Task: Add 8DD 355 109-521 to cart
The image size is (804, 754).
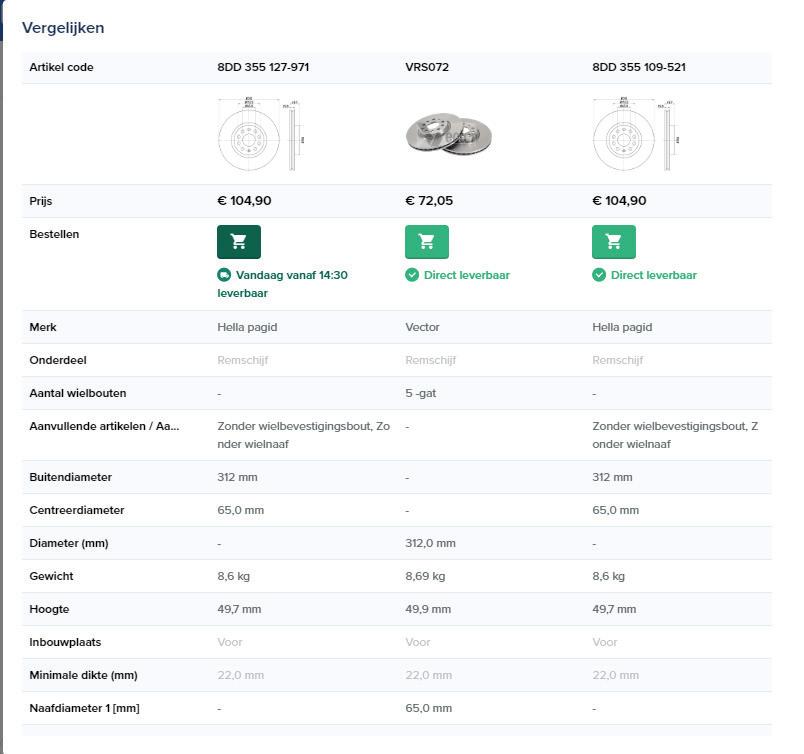Action: (614, 242)
